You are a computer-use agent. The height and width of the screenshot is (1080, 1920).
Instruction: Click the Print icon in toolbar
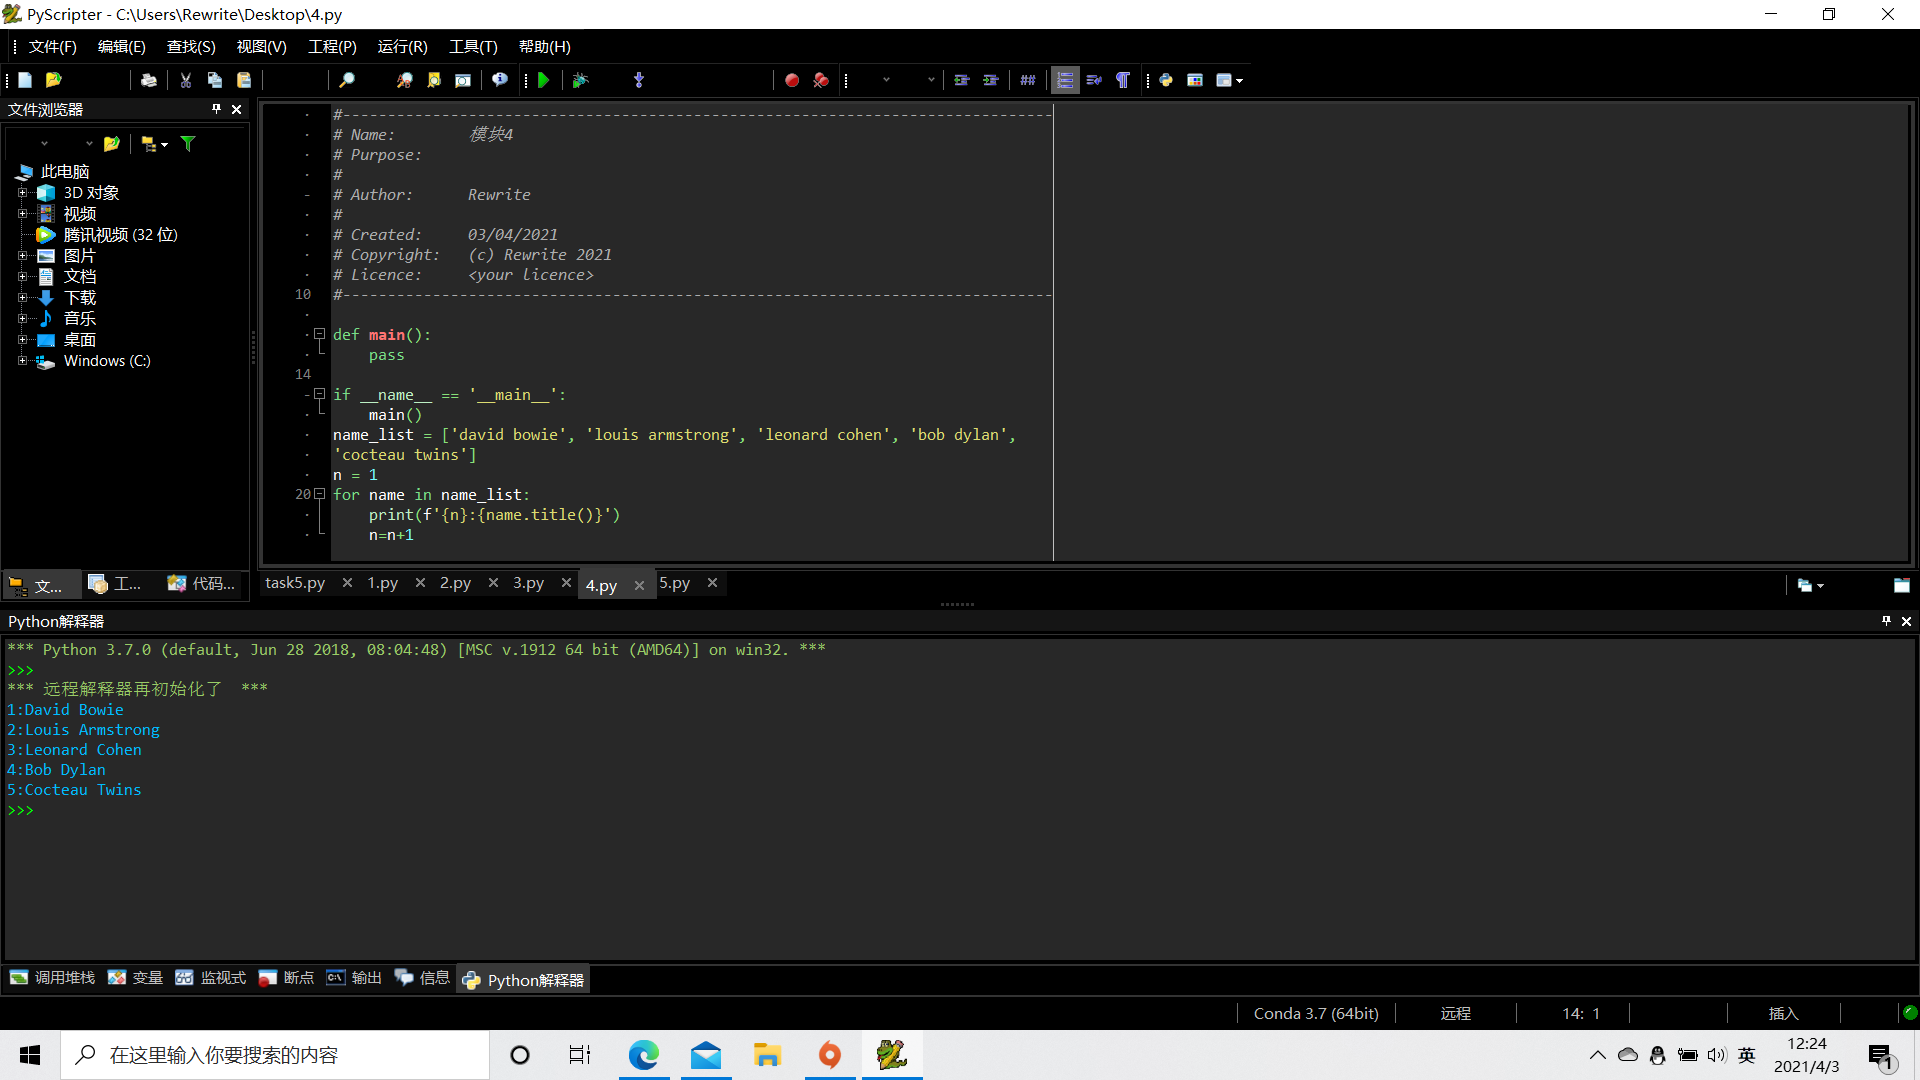[x=149, y=80]
